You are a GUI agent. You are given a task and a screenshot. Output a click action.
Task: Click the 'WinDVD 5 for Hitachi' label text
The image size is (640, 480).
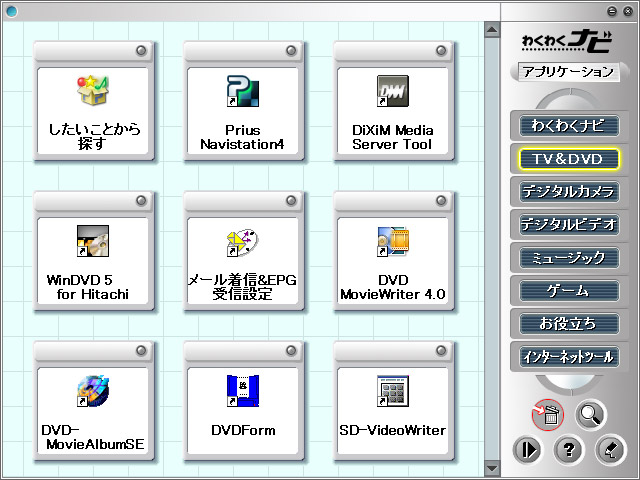tap(88, 287)
